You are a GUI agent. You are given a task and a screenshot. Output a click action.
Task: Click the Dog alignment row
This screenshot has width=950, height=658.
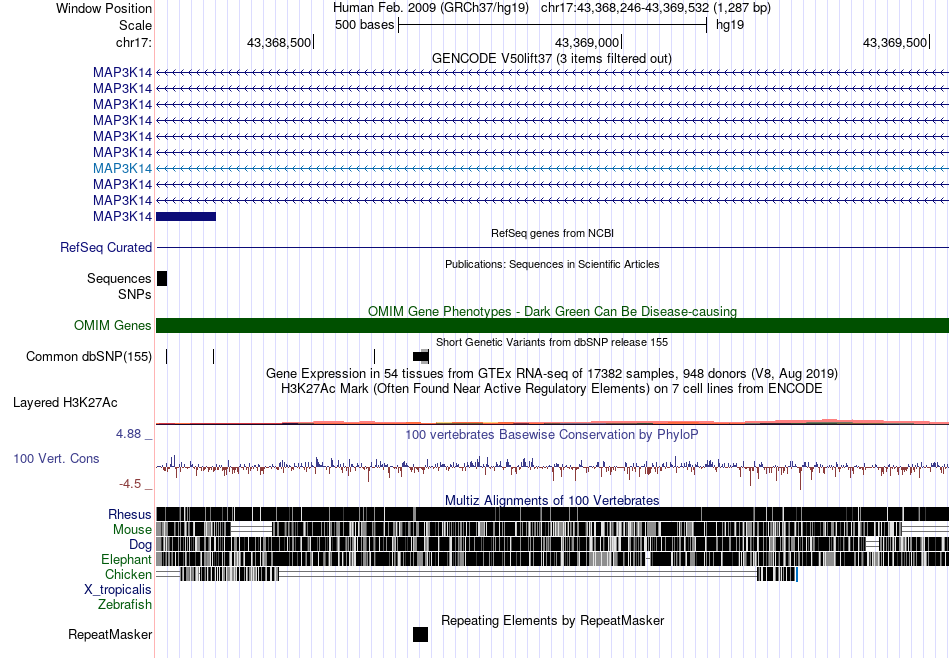pyautogui.click(x=553, y=544)
